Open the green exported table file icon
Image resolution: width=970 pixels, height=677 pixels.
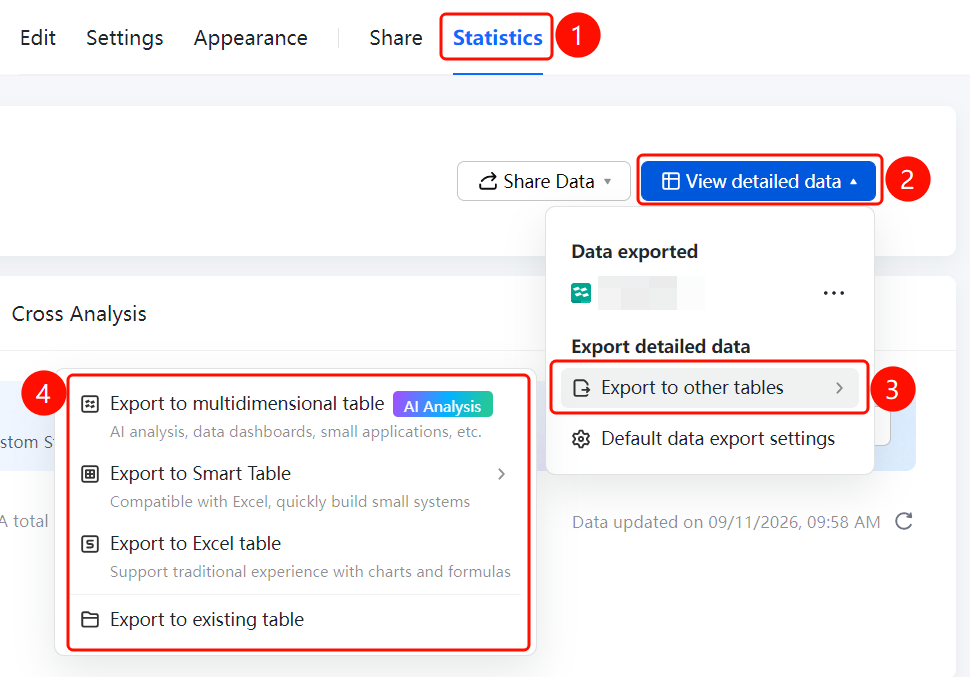(581, 293)
